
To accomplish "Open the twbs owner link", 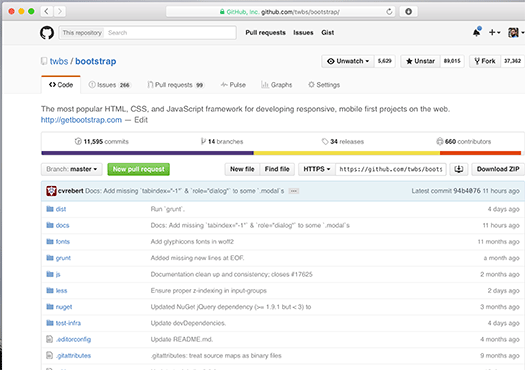I will [59, 61].
